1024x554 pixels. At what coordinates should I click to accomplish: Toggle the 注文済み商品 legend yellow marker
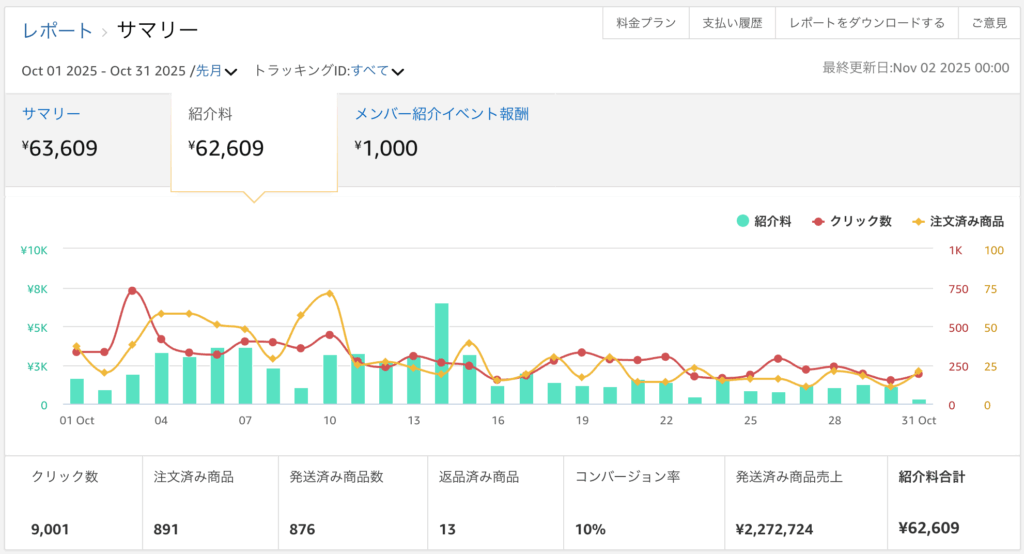pos(918,221)
